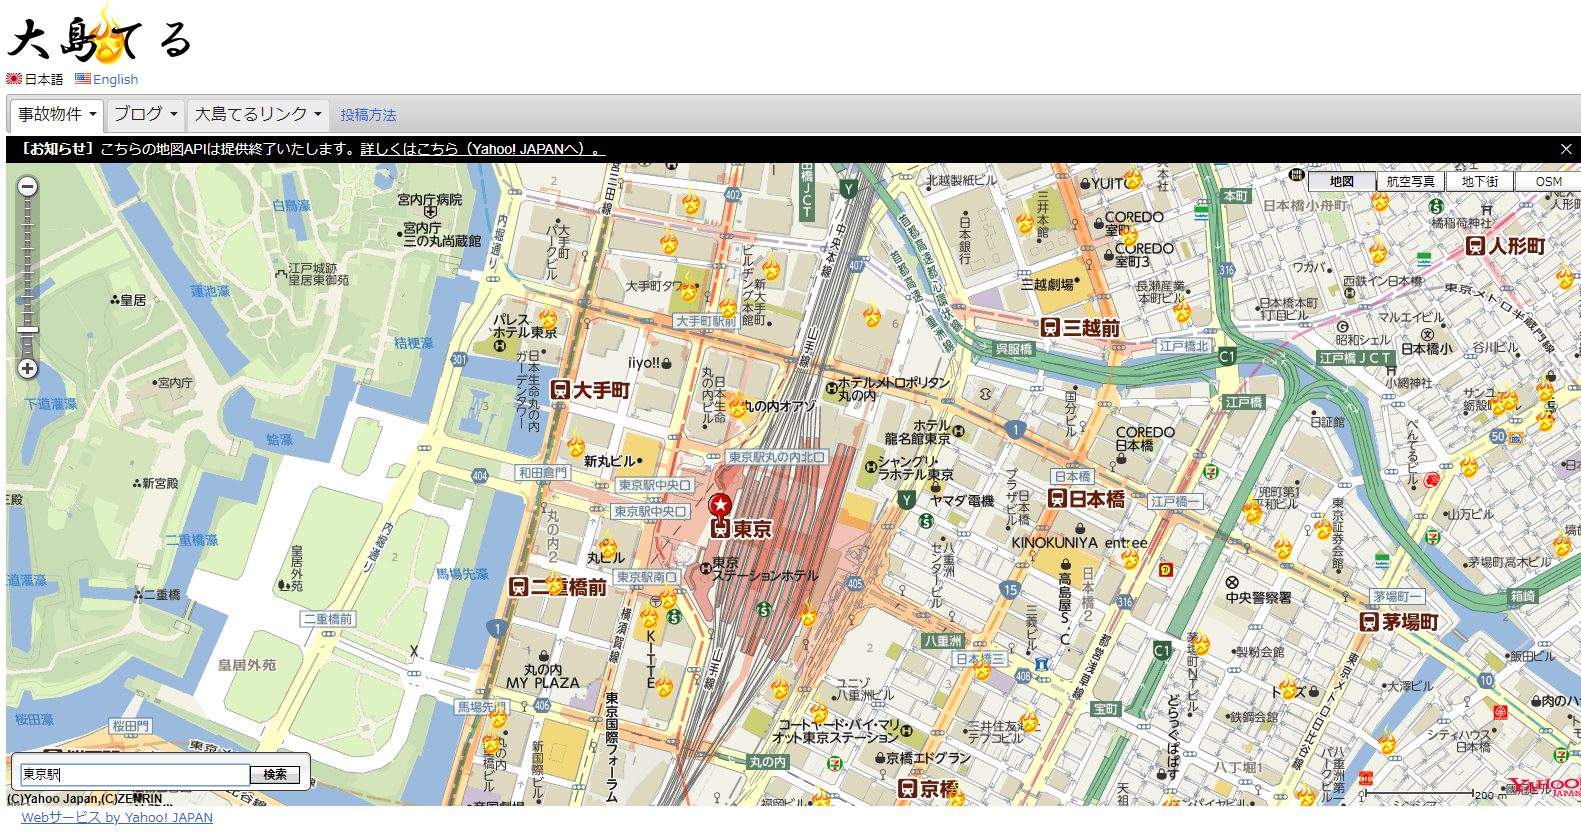1581x837 pixels.
Task: Select the 地図 map type tab
Action: click(1341, 181)
